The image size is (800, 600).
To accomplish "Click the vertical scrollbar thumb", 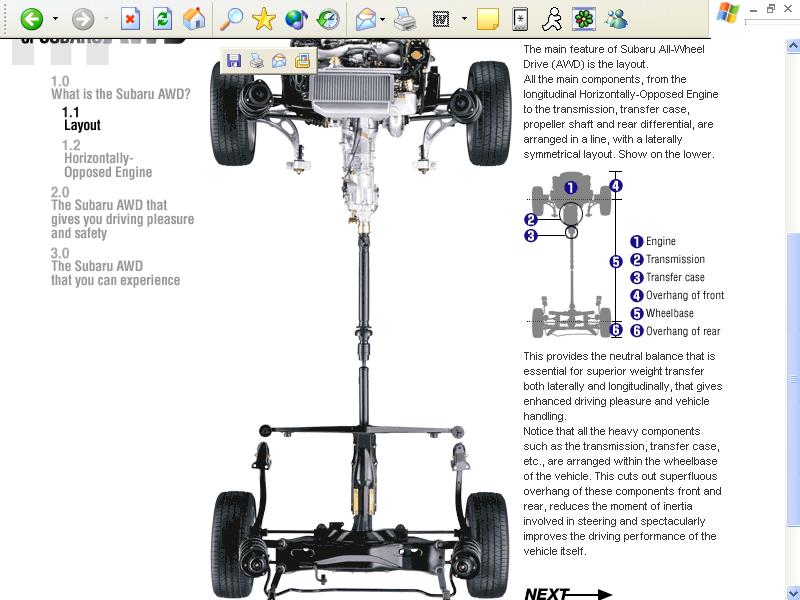I will pyautogui.click(x=793, y=379).
